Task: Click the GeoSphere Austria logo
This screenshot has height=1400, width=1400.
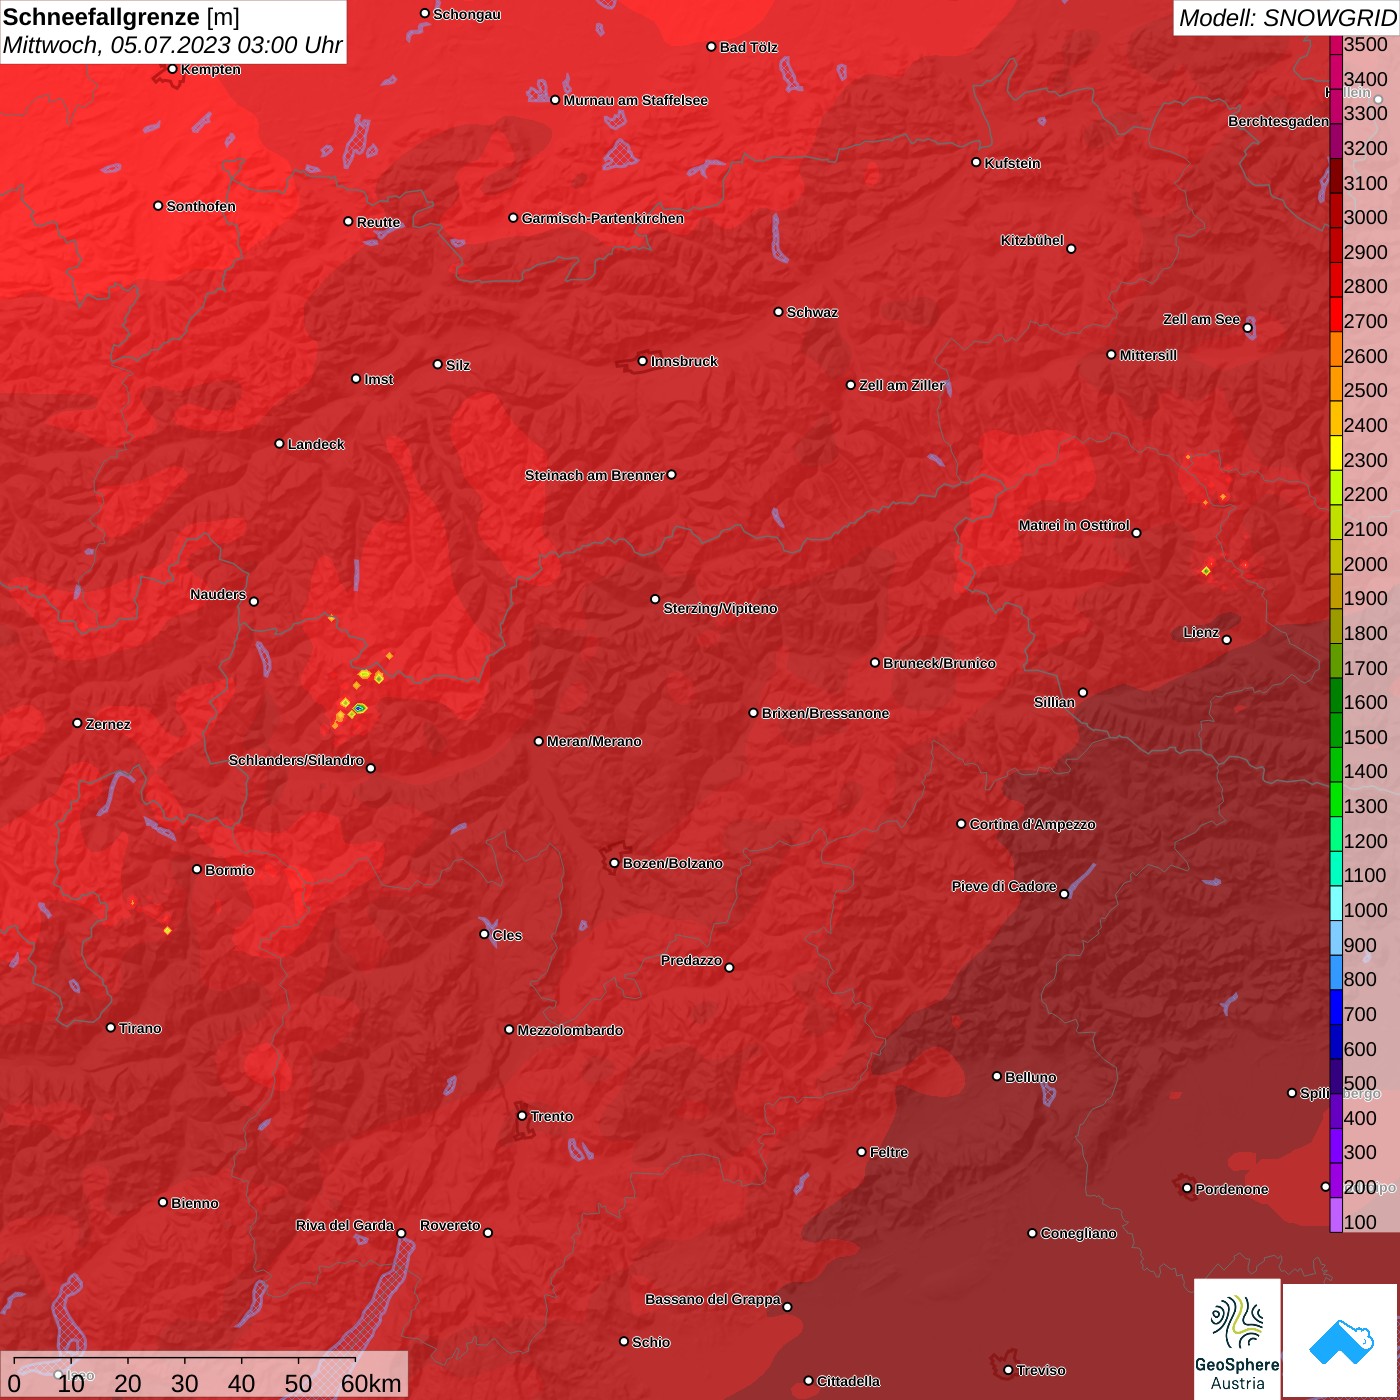Action: tap(1237, 1338)
